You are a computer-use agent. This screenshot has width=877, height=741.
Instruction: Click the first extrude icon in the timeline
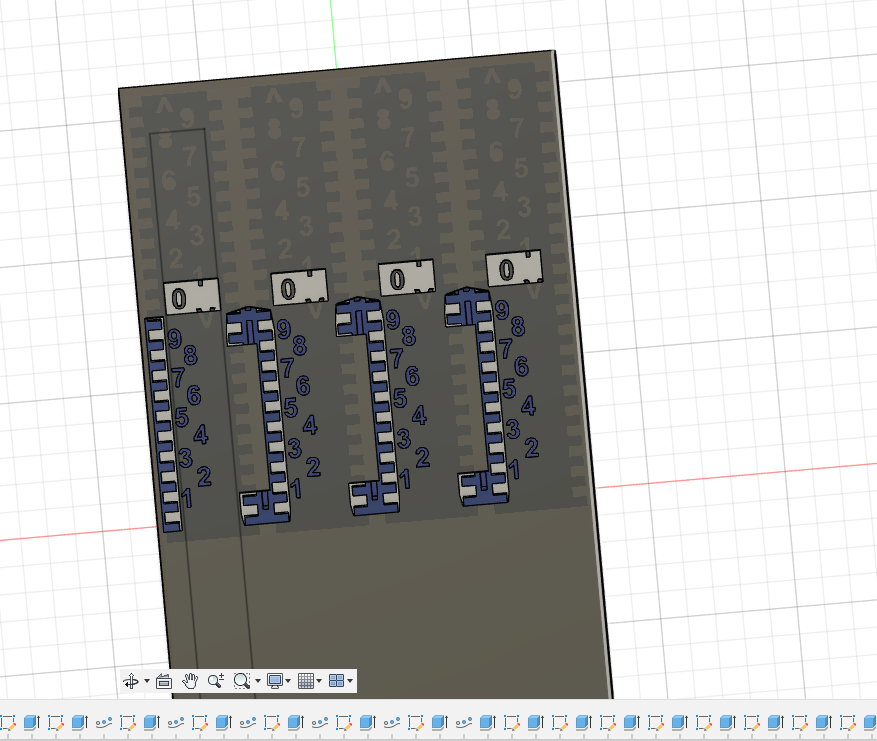pos(30,722)
